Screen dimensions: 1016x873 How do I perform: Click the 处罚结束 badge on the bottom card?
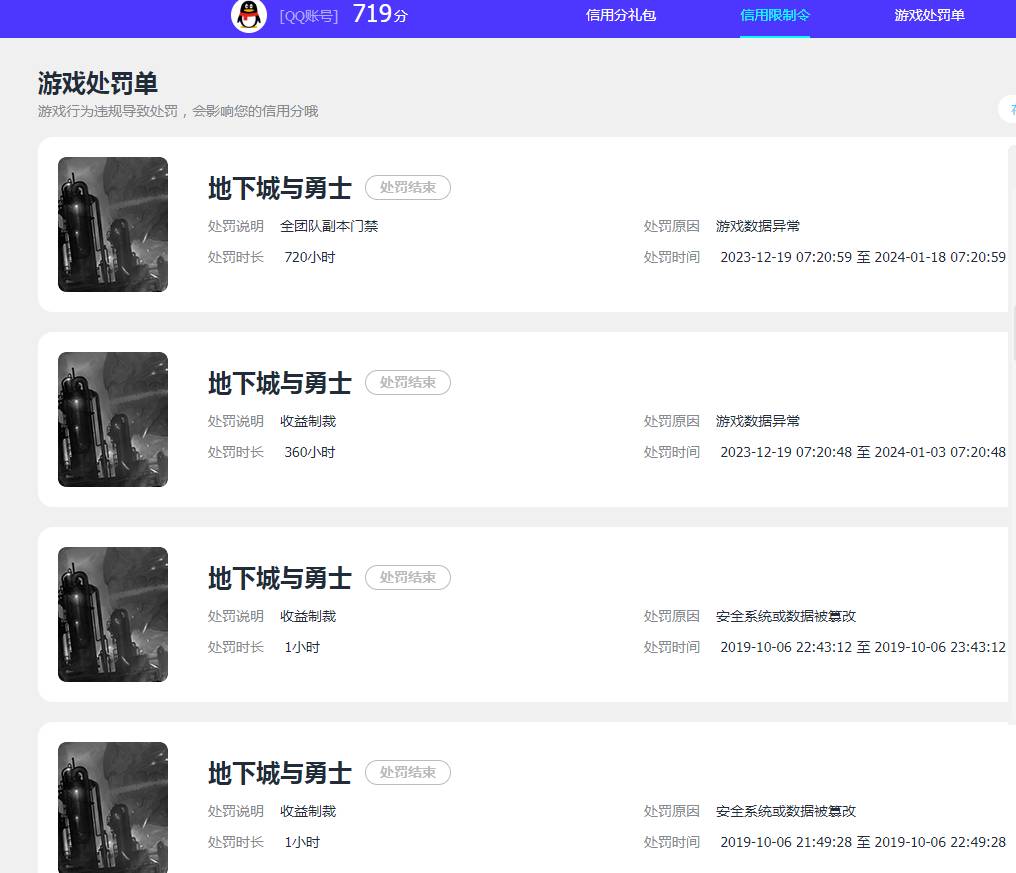click(407, 772)
